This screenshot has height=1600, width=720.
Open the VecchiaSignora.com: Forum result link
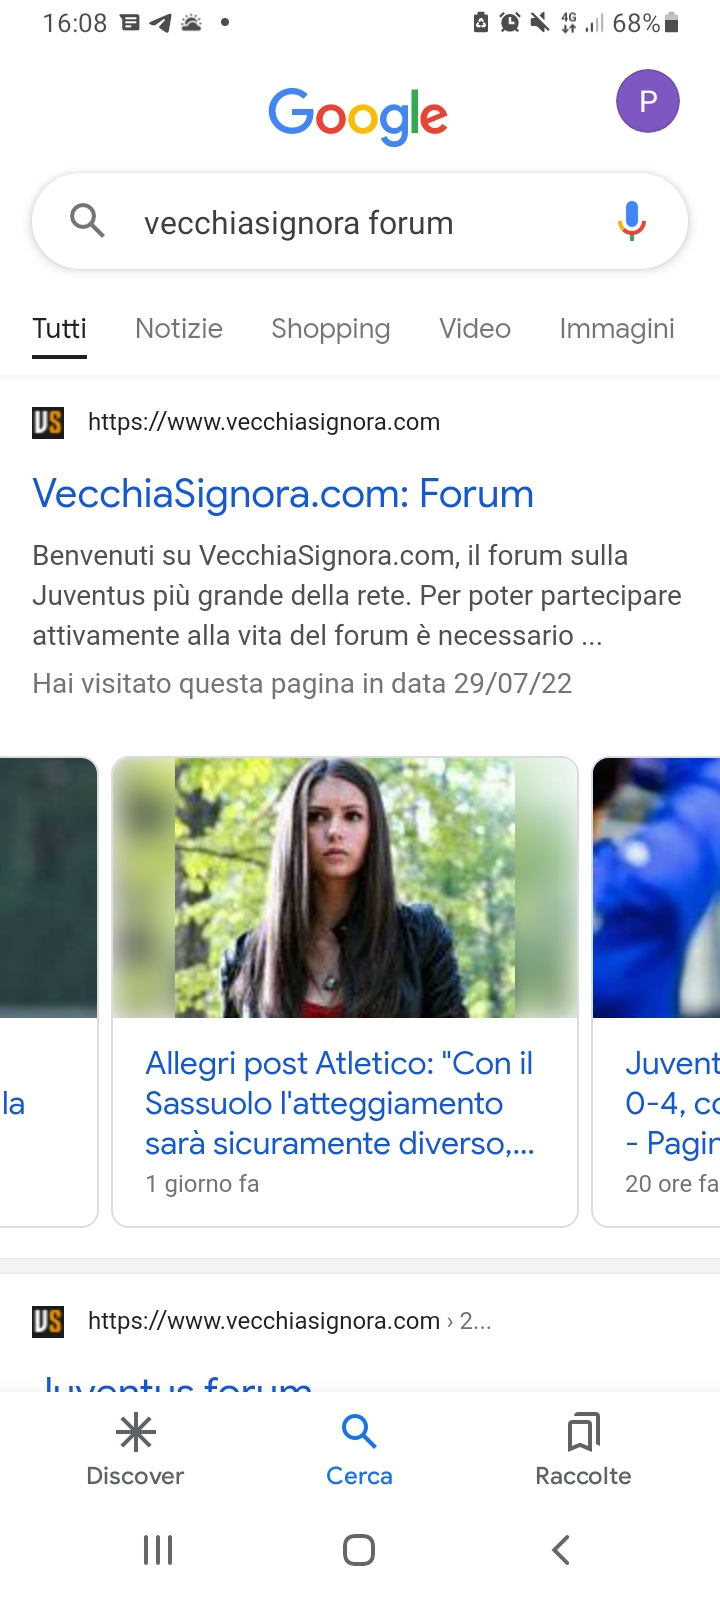[x=283, y=494]
